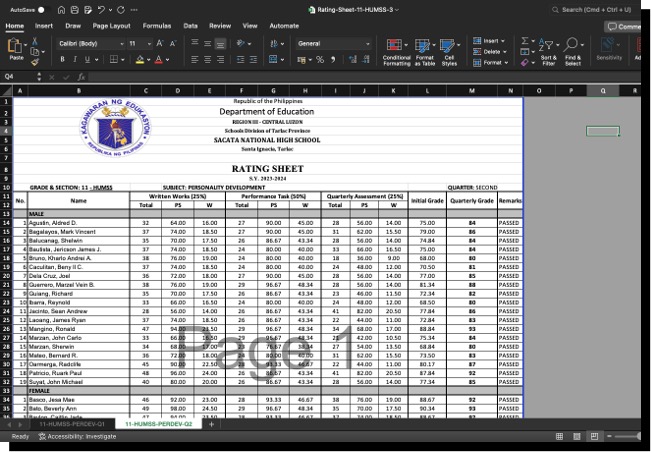651x452 pixels.
Task: Open the Home icon in title bar
Action: coord(61,10)
